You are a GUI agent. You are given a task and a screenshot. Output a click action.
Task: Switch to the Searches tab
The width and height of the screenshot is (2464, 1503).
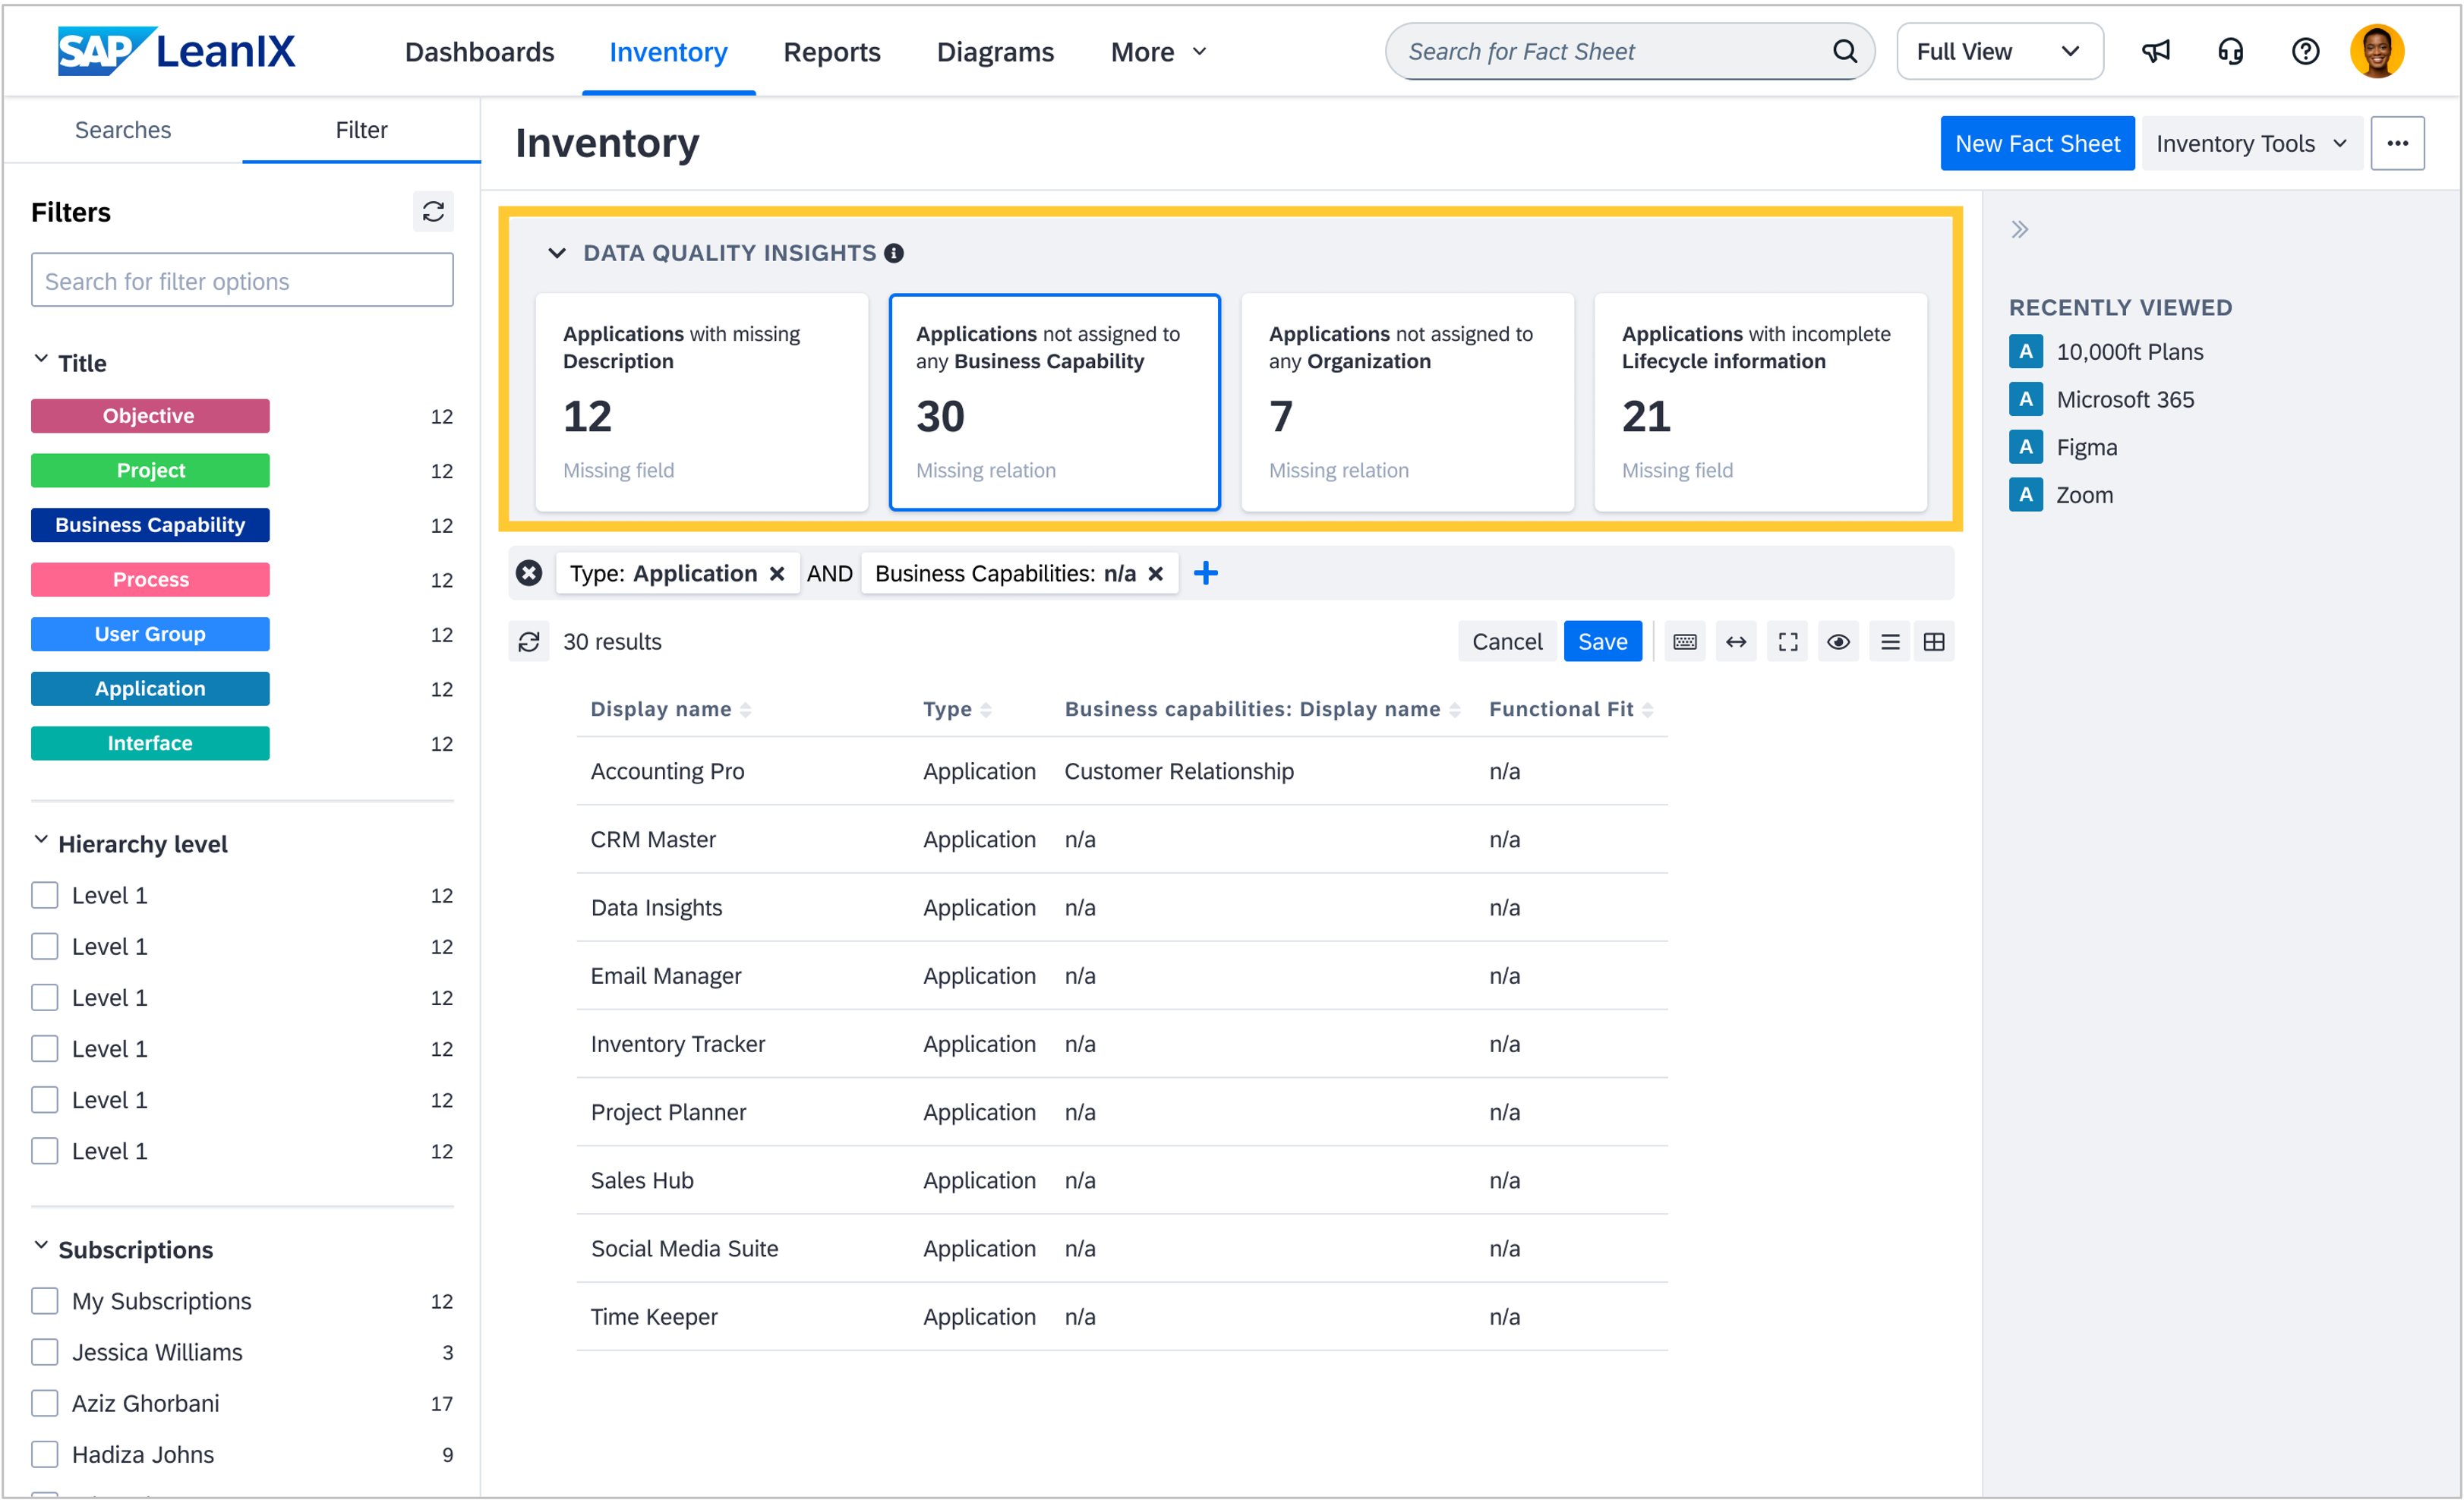click(123, 130)
